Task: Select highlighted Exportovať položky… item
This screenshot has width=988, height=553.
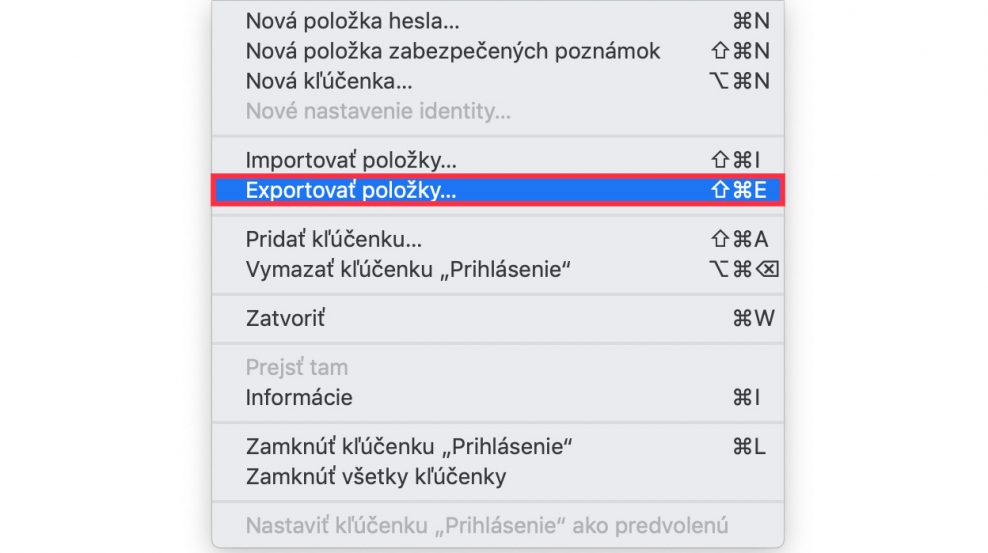Action: (498, 190)
